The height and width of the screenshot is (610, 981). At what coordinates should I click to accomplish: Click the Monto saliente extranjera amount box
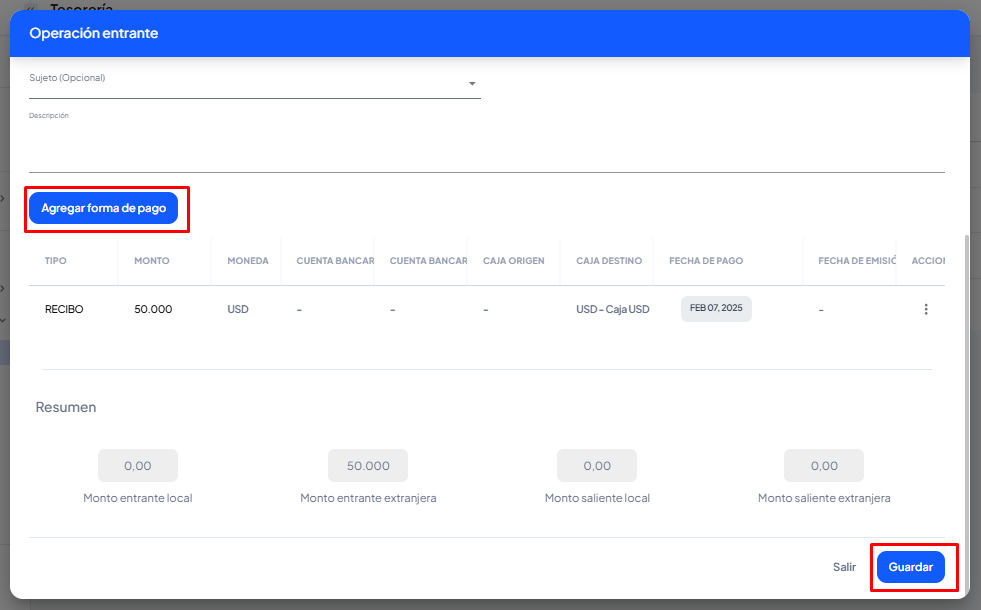point(824,466)
